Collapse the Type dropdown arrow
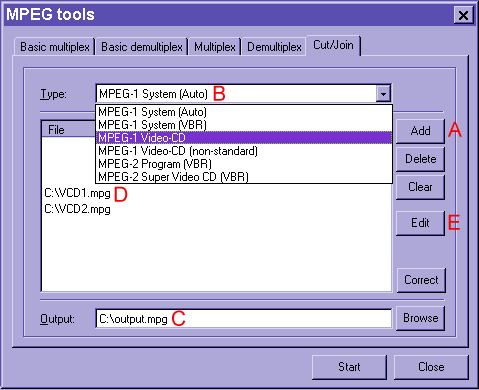This screenshot has height=390, width=479. click(383, 94)
